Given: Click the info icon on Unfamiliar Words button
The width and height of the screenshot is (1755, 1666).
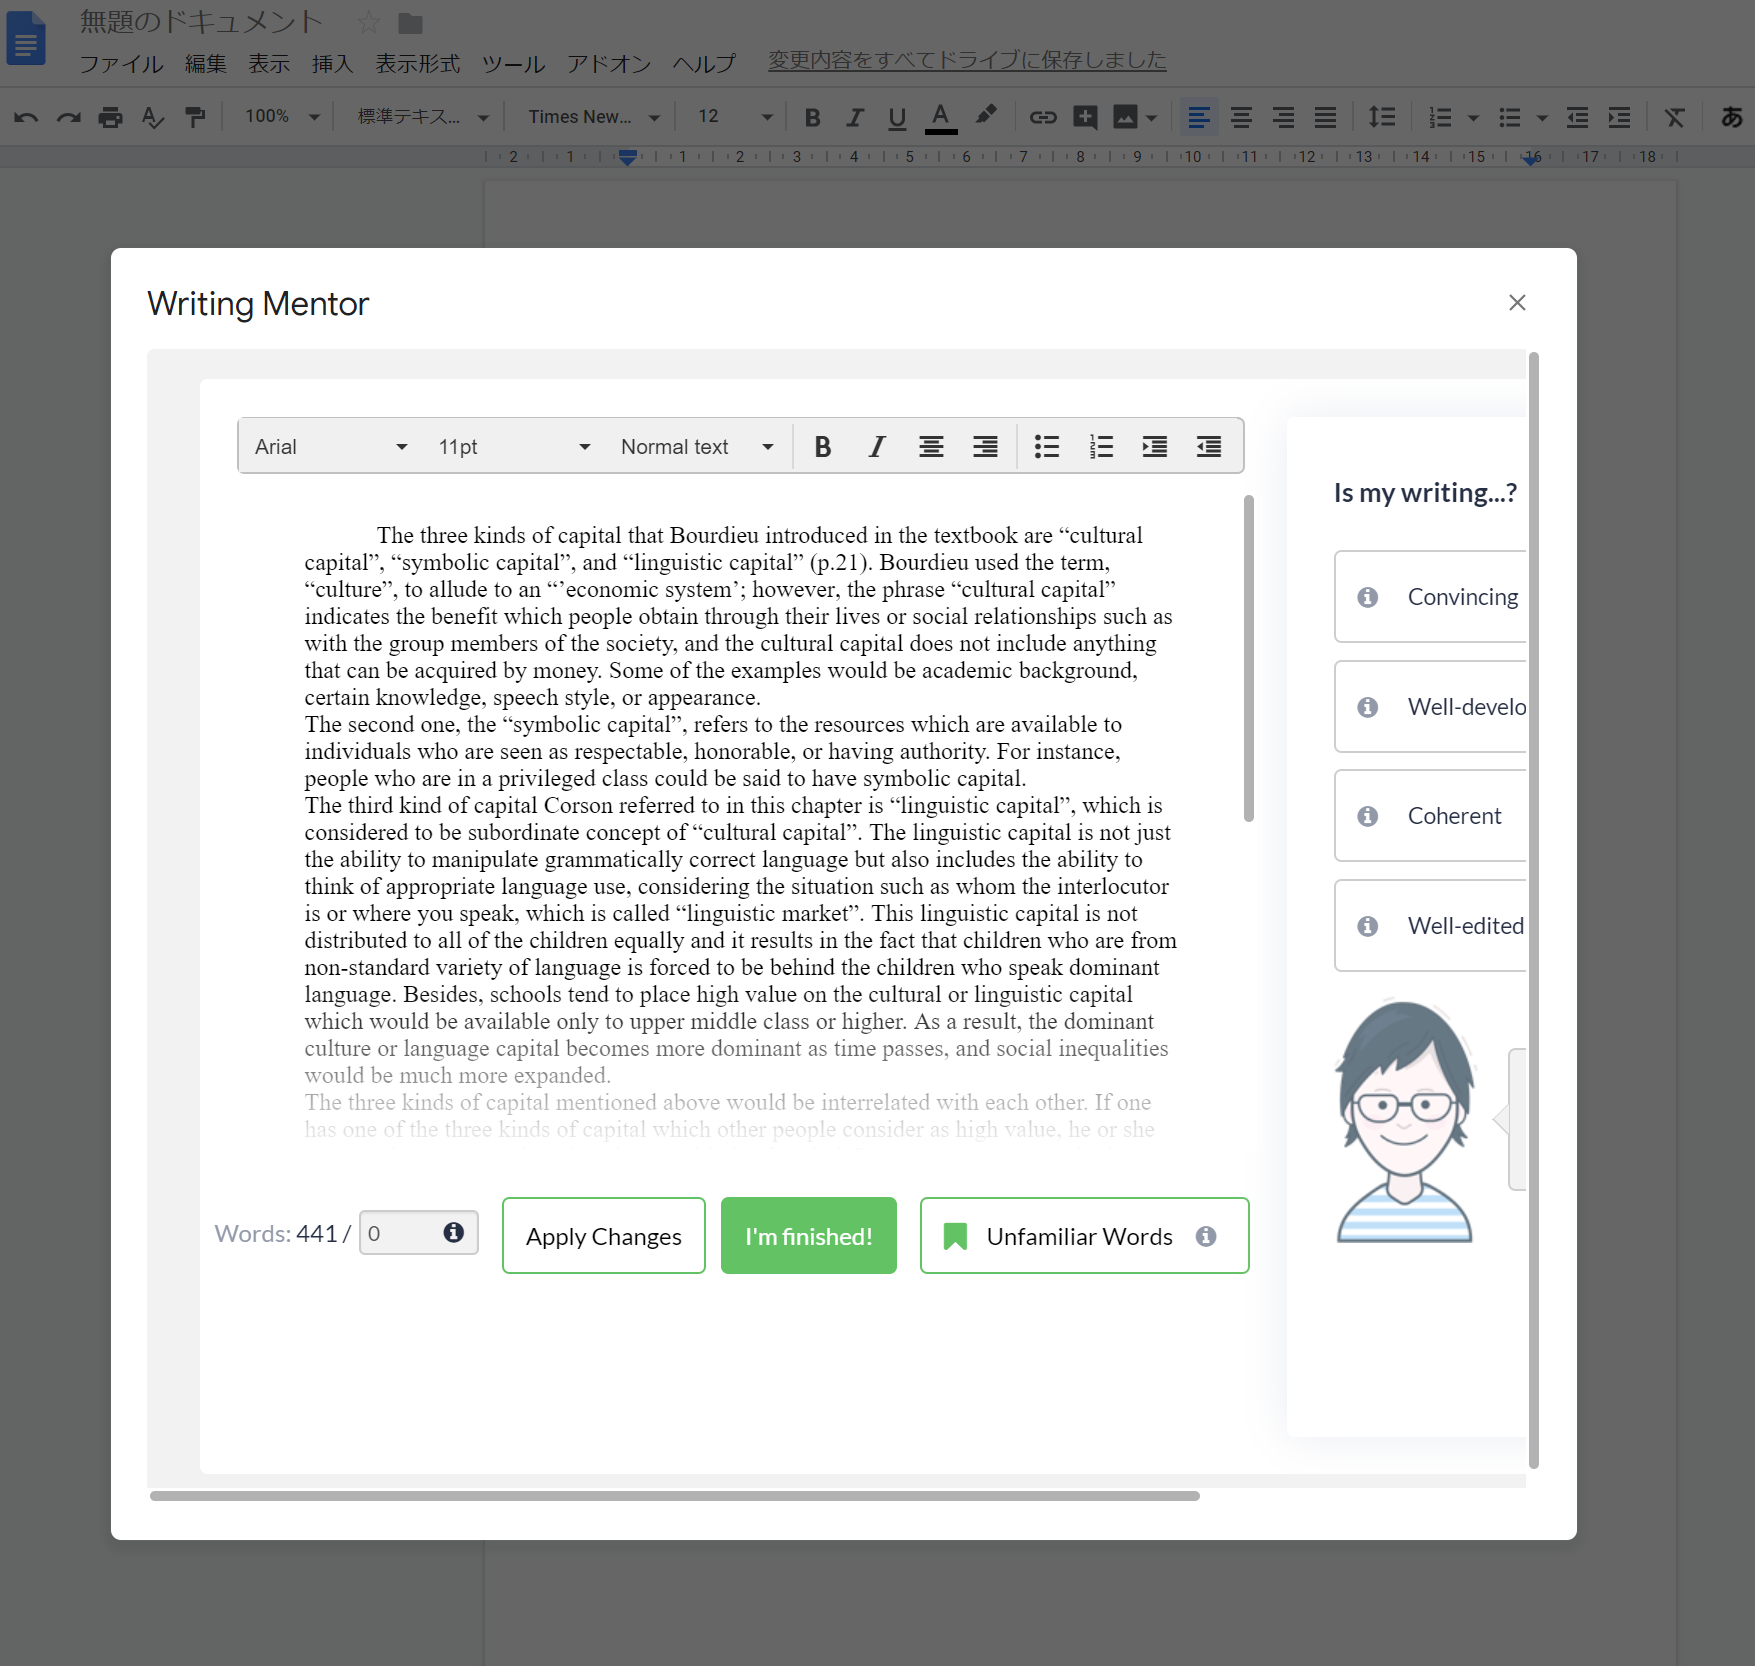Looking at the screenshot, I should (1206, 1237).
